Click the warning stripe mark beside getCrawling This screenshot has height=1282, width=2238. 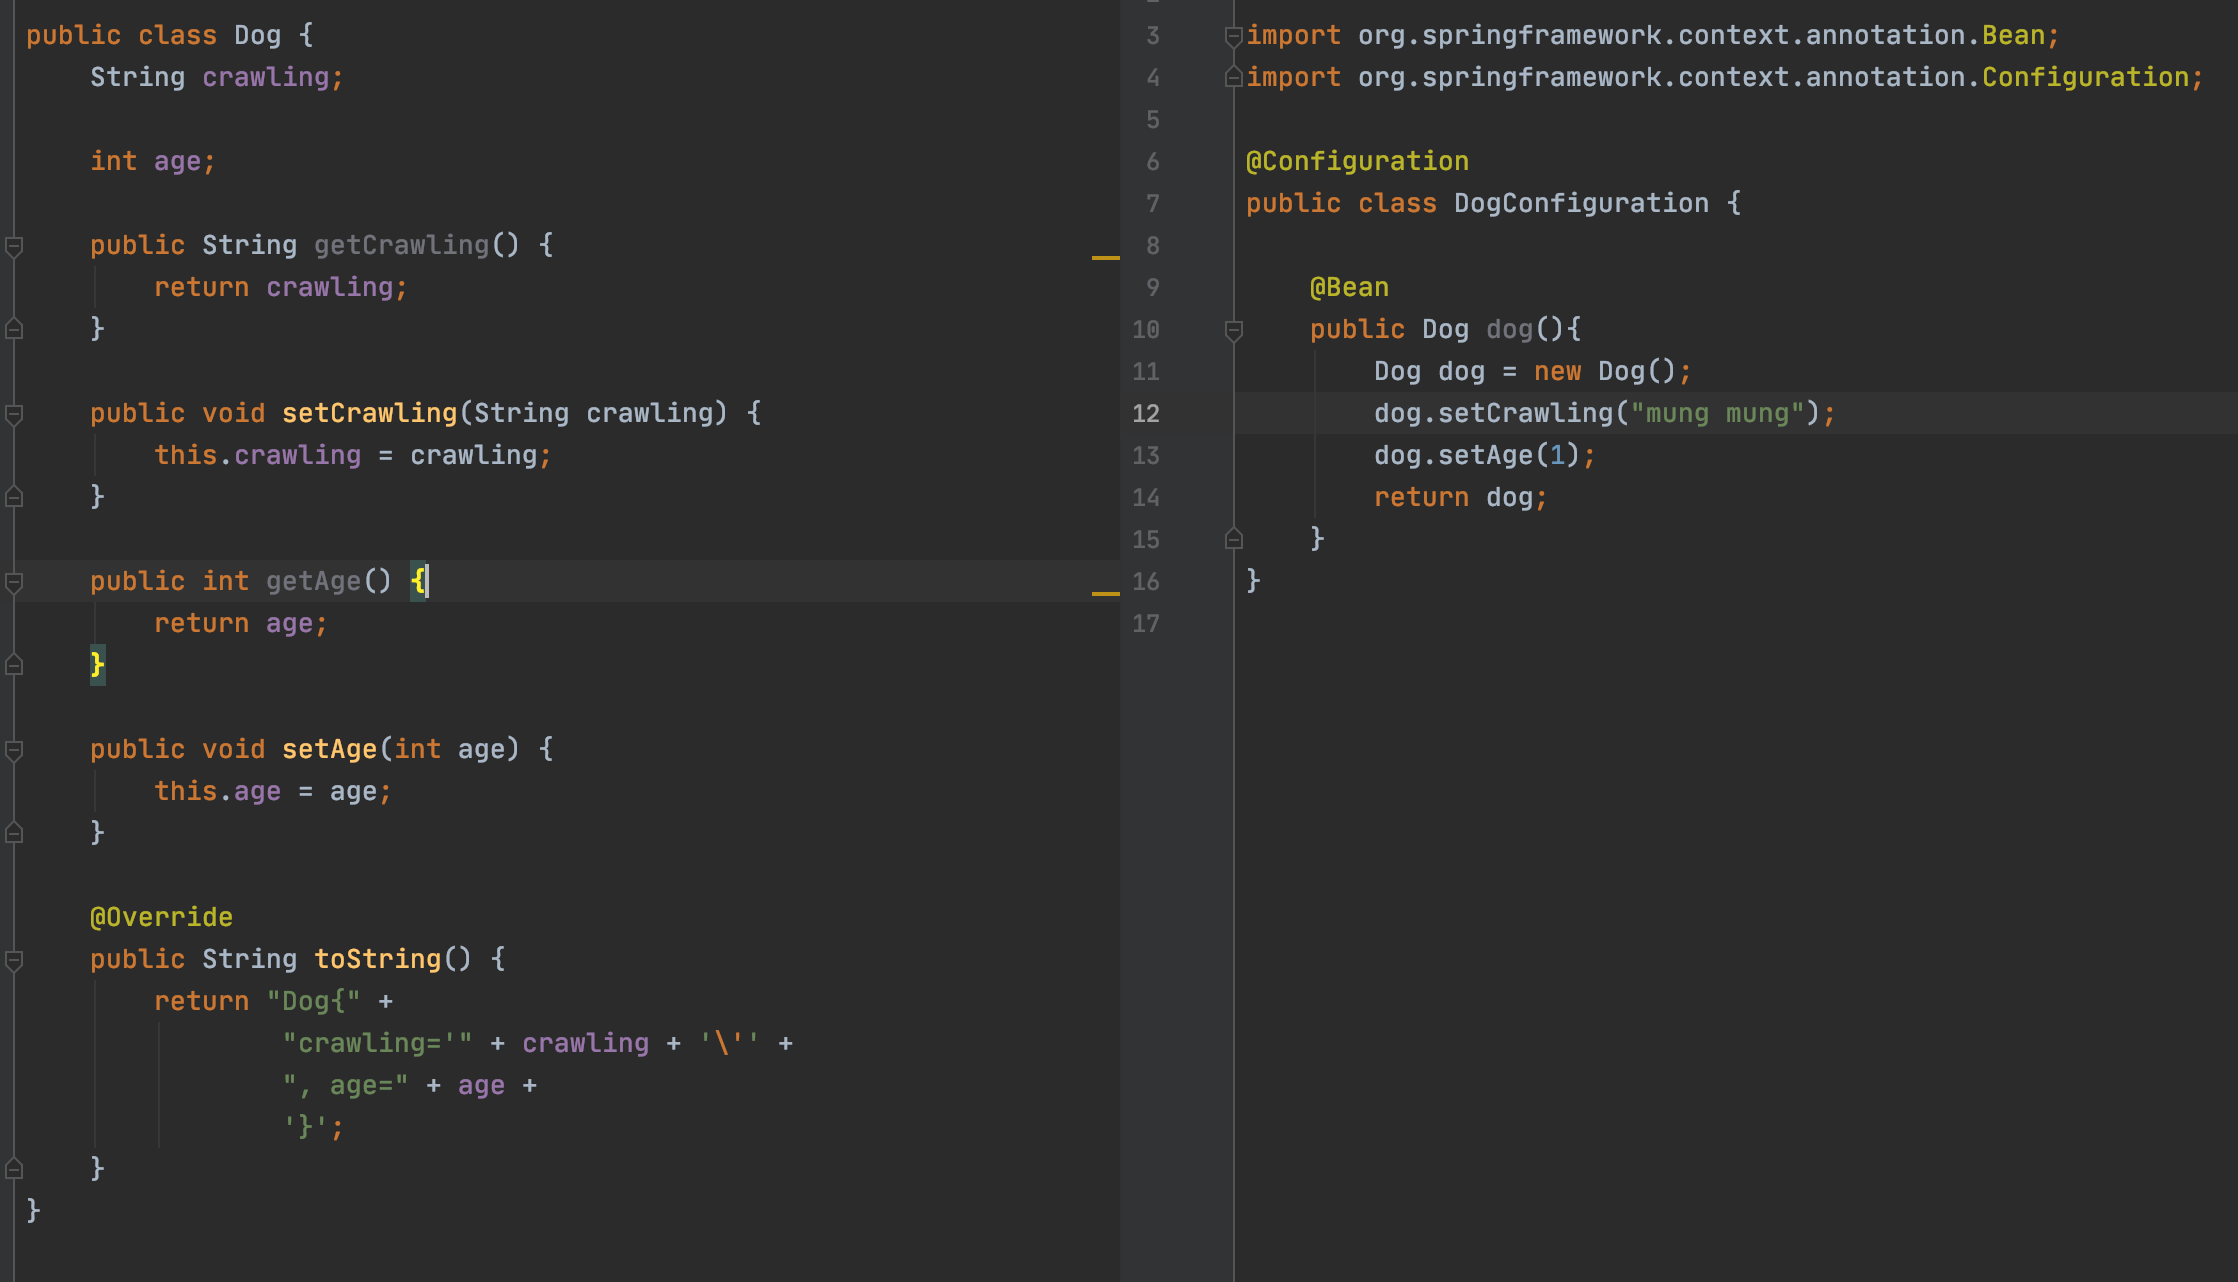[1105, 258]
